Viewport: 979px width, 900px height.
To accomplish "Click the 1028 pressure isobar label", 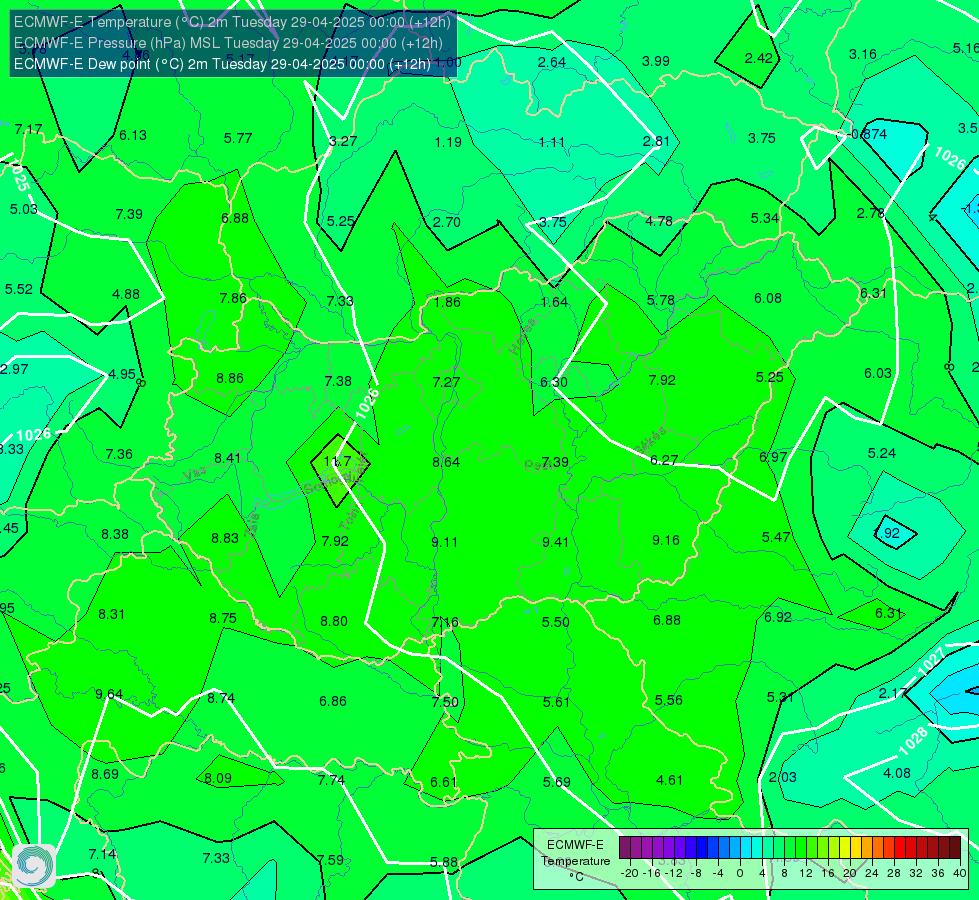I will (913, 741).
